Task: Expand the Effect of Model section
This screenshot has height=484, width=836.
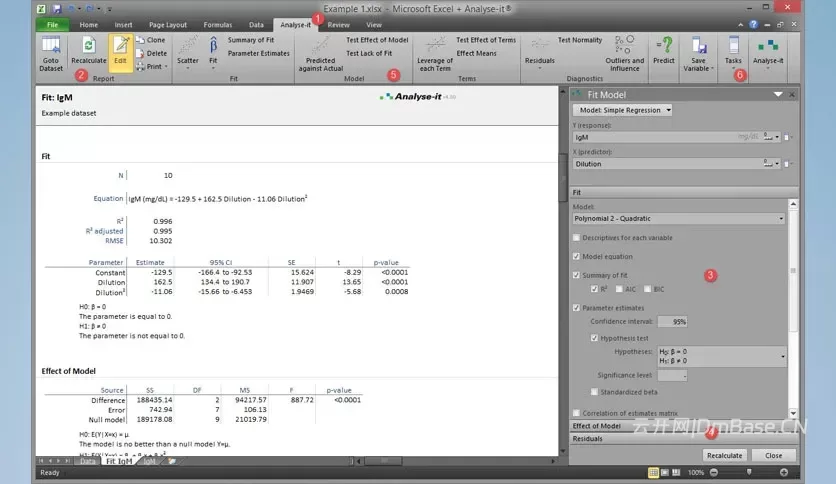Action: click(x=684, y=426)
